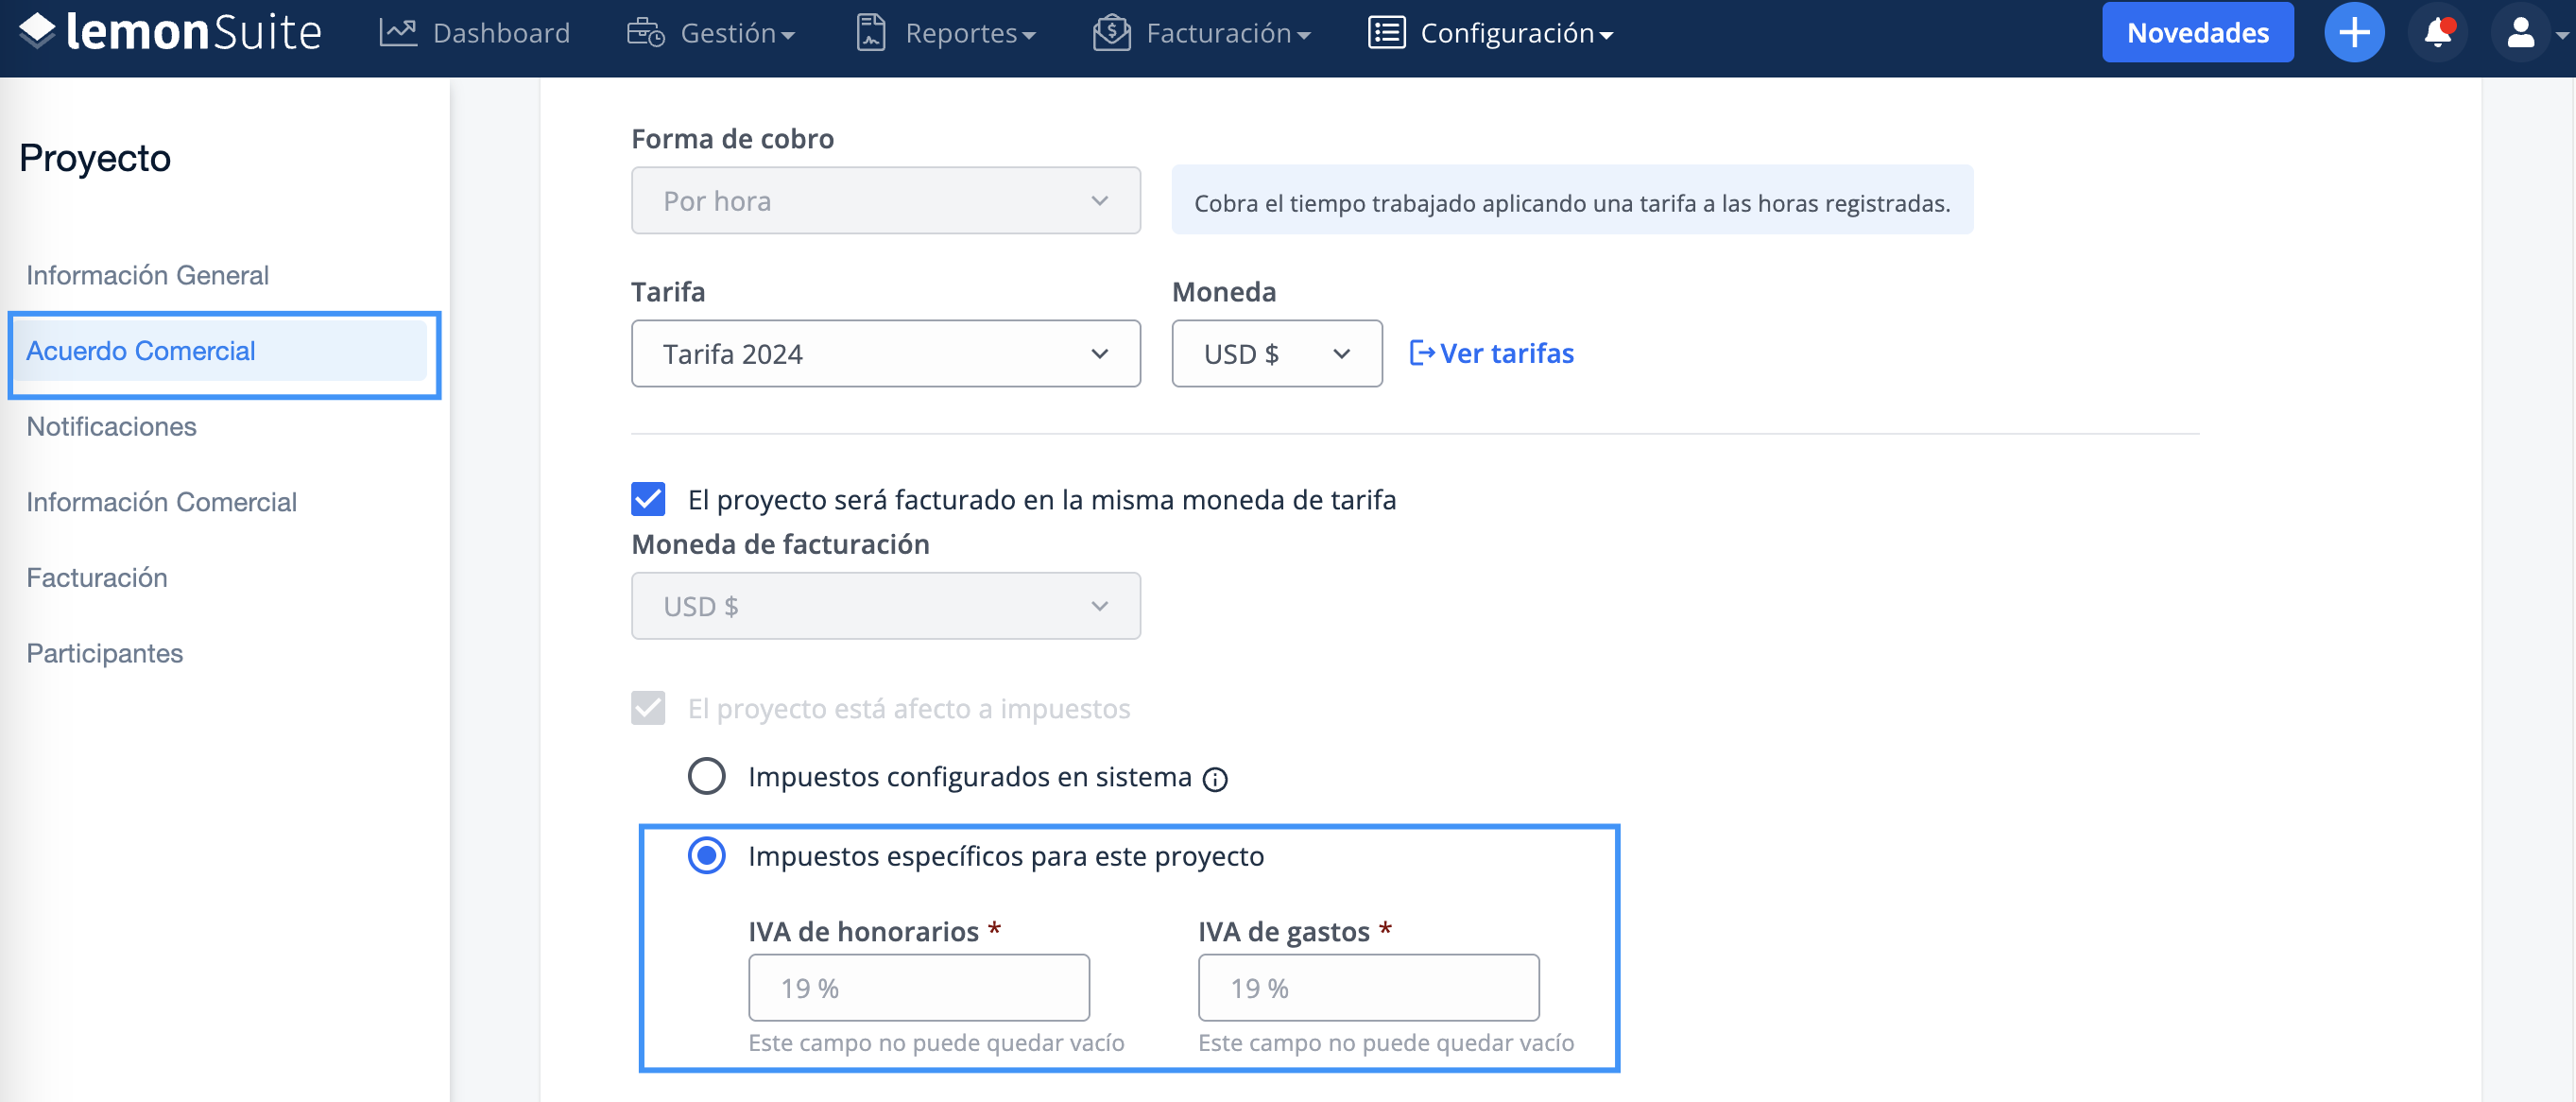Go to Información General section
The height and width of the screenshot is (1102, 2576).
[147, 275]
